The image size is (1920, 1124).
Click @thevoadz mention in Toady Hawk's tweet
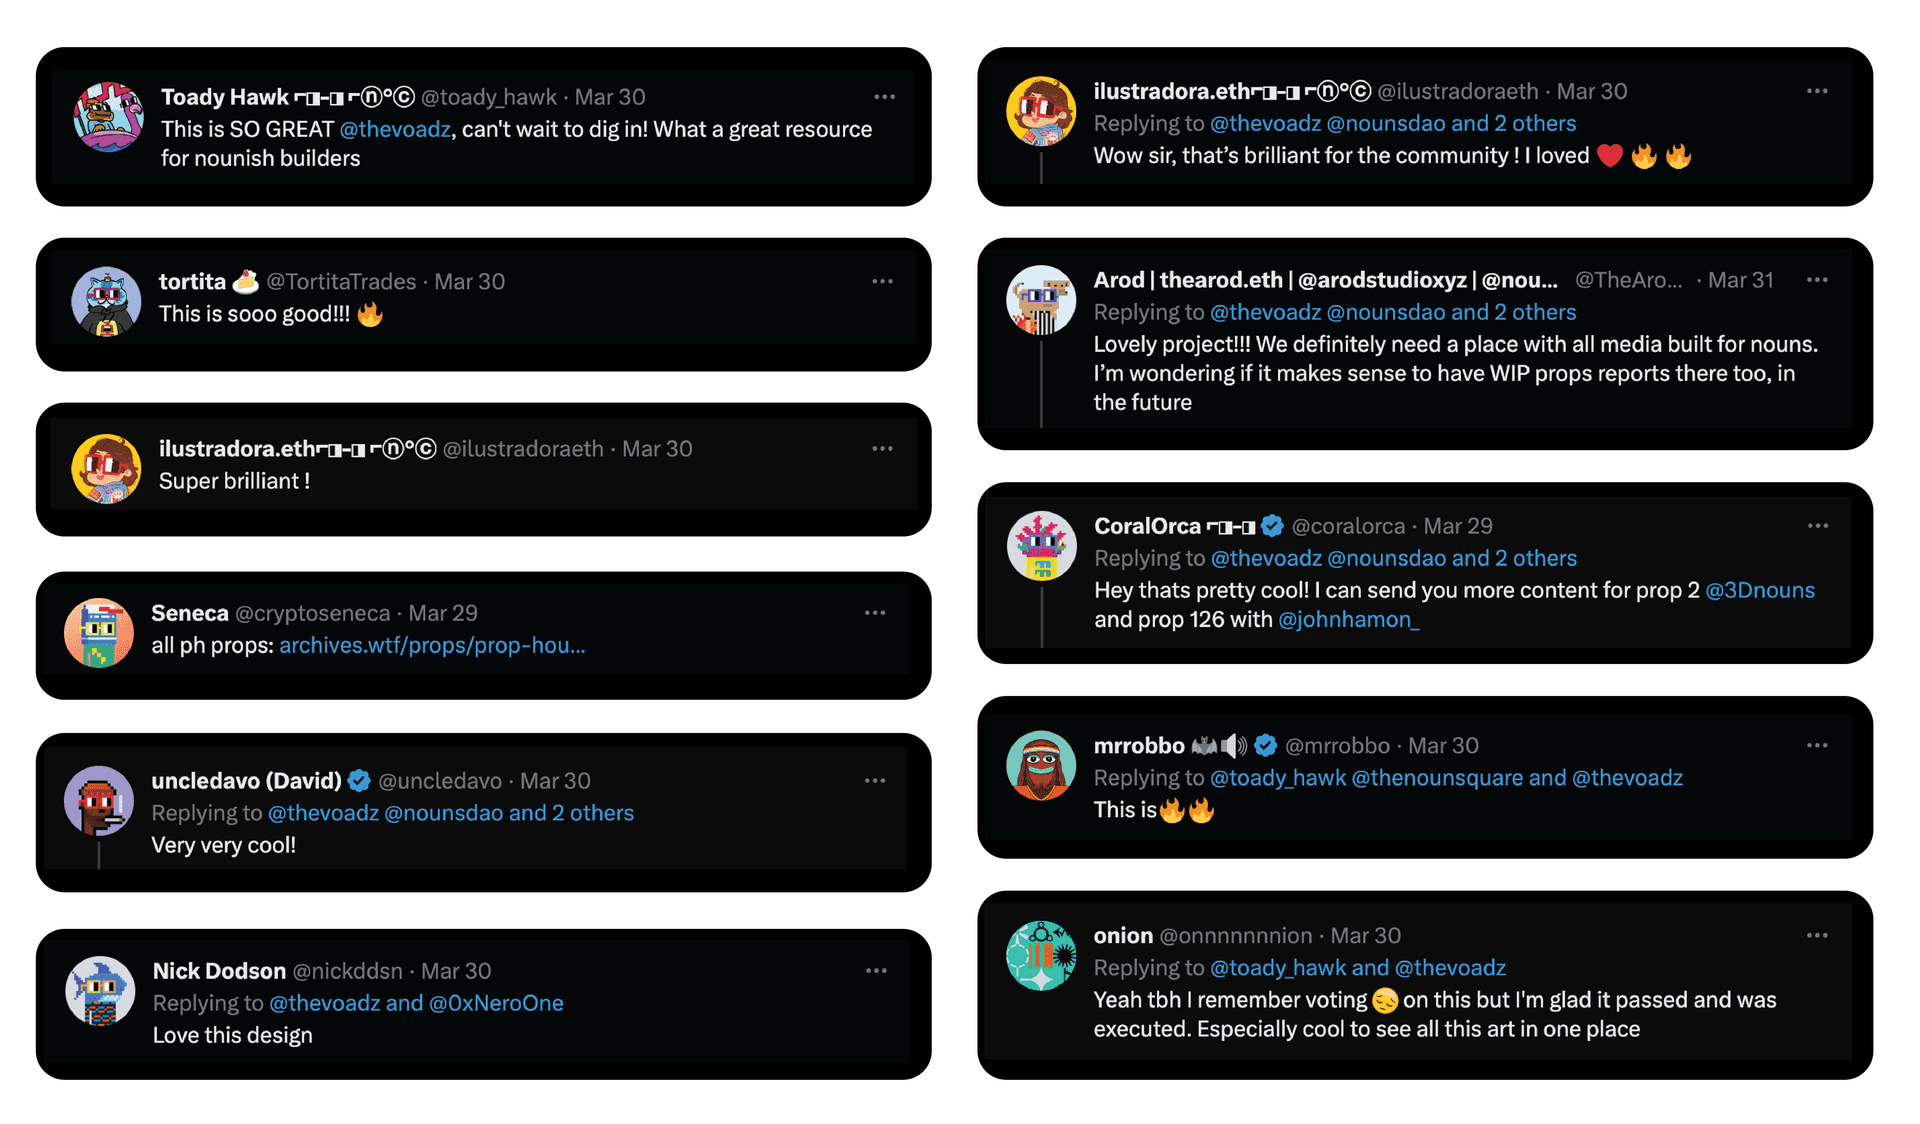[395, 129]
